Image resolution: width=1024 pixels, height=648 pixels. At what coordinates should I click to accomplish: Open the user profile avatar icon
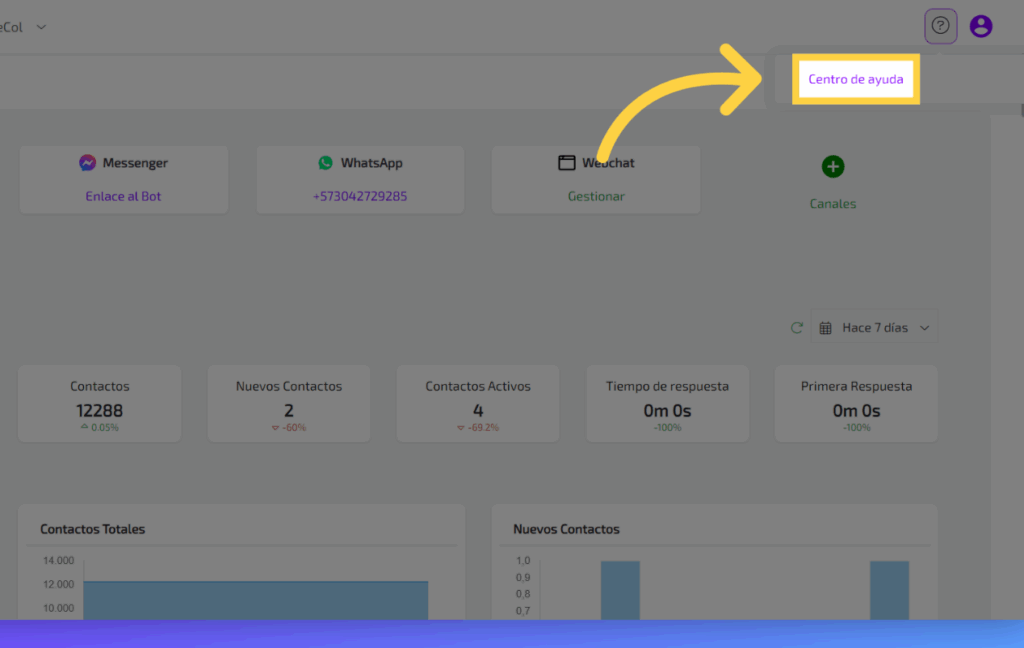(x=981, y=26)
